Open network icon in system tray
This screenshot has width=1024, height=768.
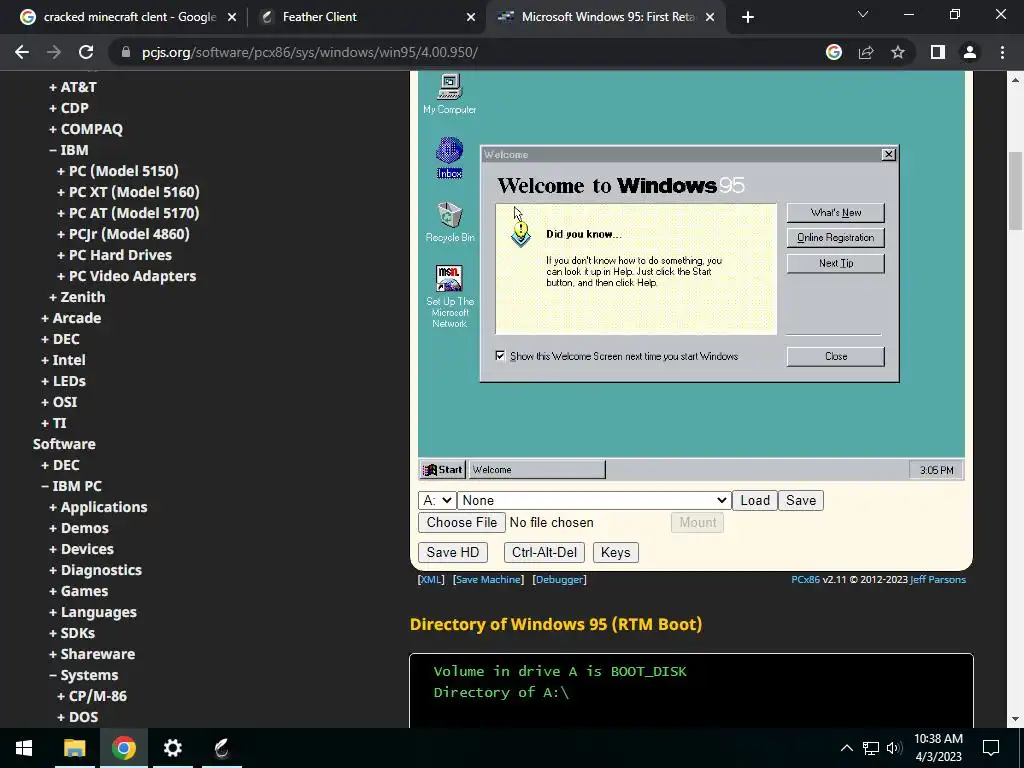tap(871, 748)
